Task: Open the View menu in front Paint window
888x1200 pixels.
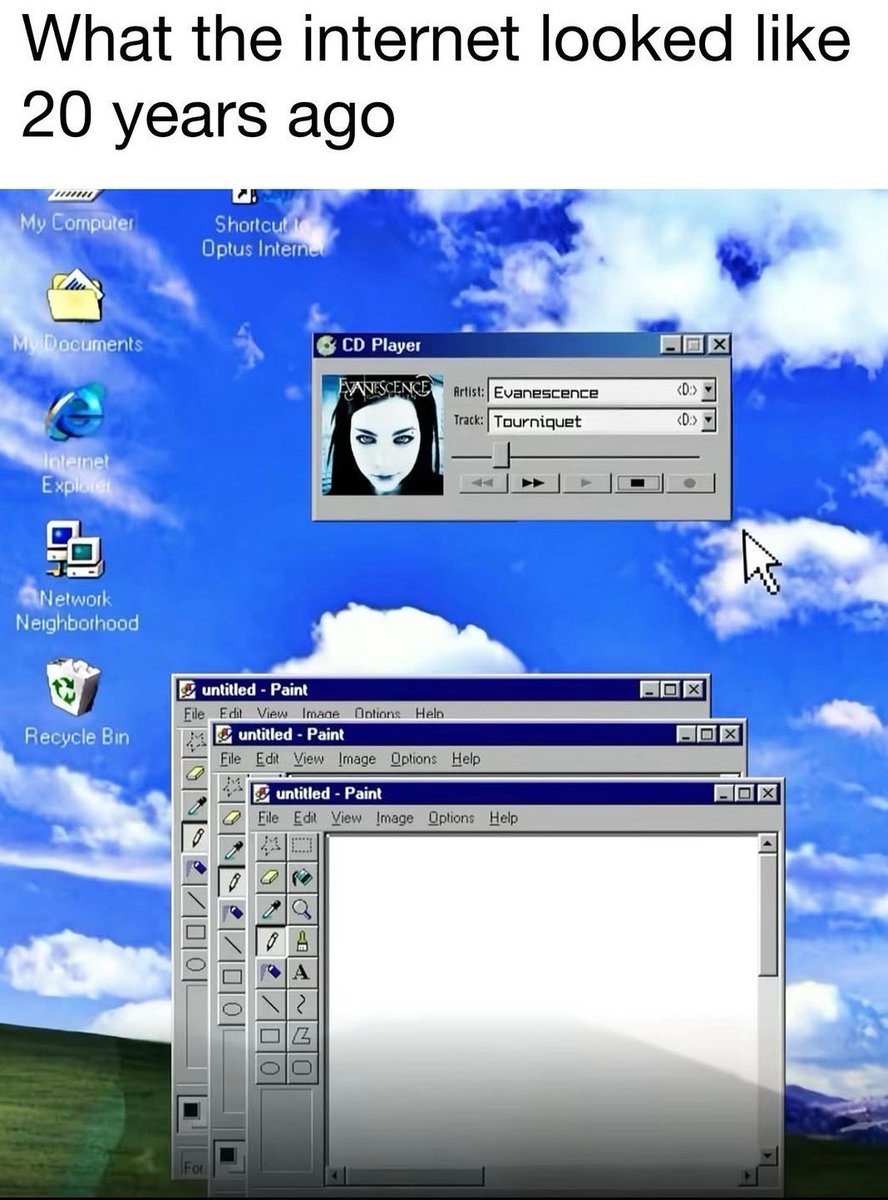Action: (x=346, y=818)
